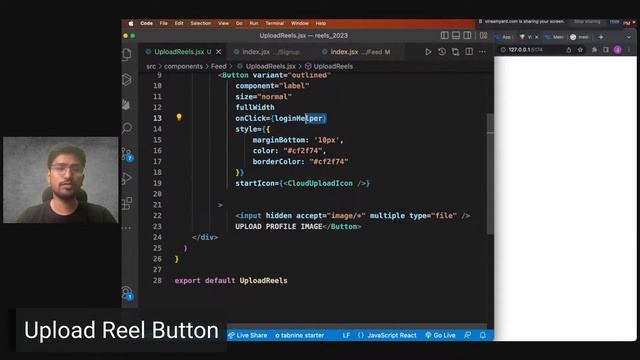This screenshot has width=640, height=360.
Task: Share the page from browser address bar
Action: [x=569, y=50]
